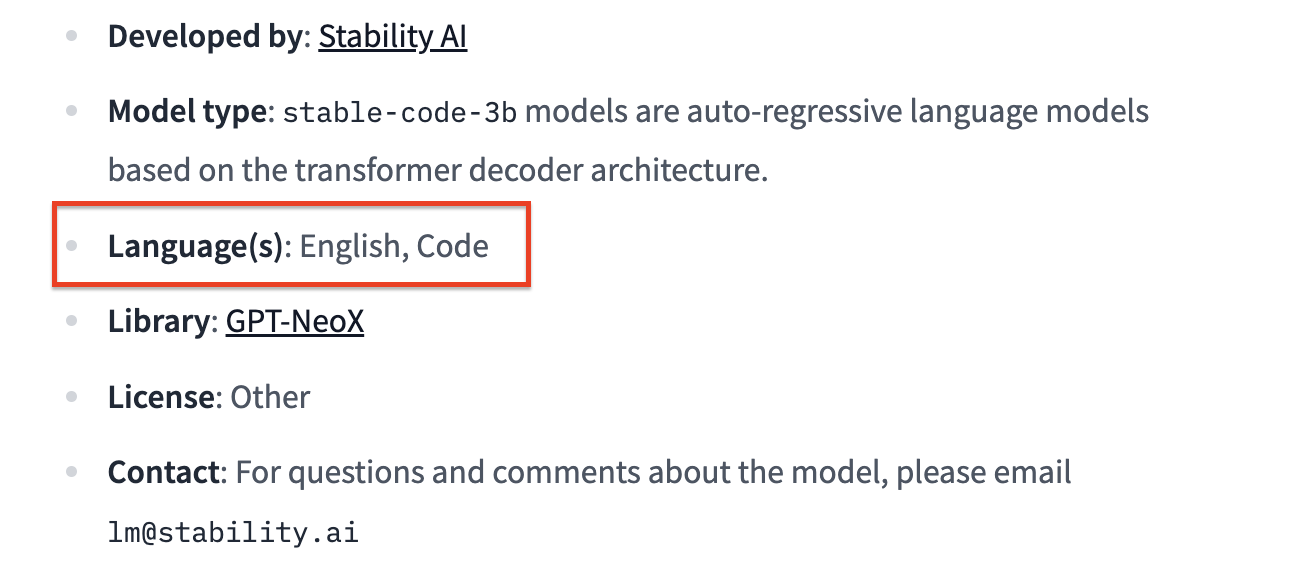Viewport: 1312px width, 566px height.
Task: Click the lm@stability.ai email address
Action: tap(233, 532)
